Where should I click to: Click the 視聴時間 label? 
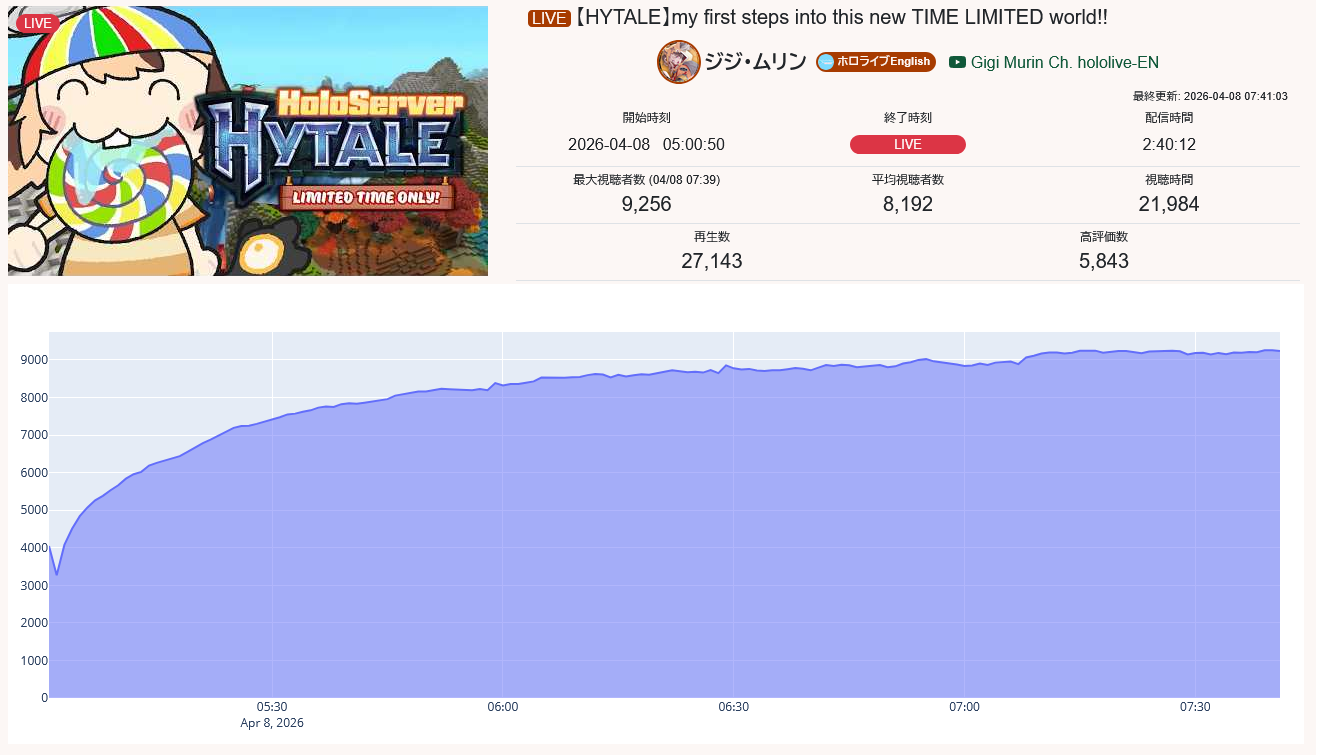tap(1169, 180)
